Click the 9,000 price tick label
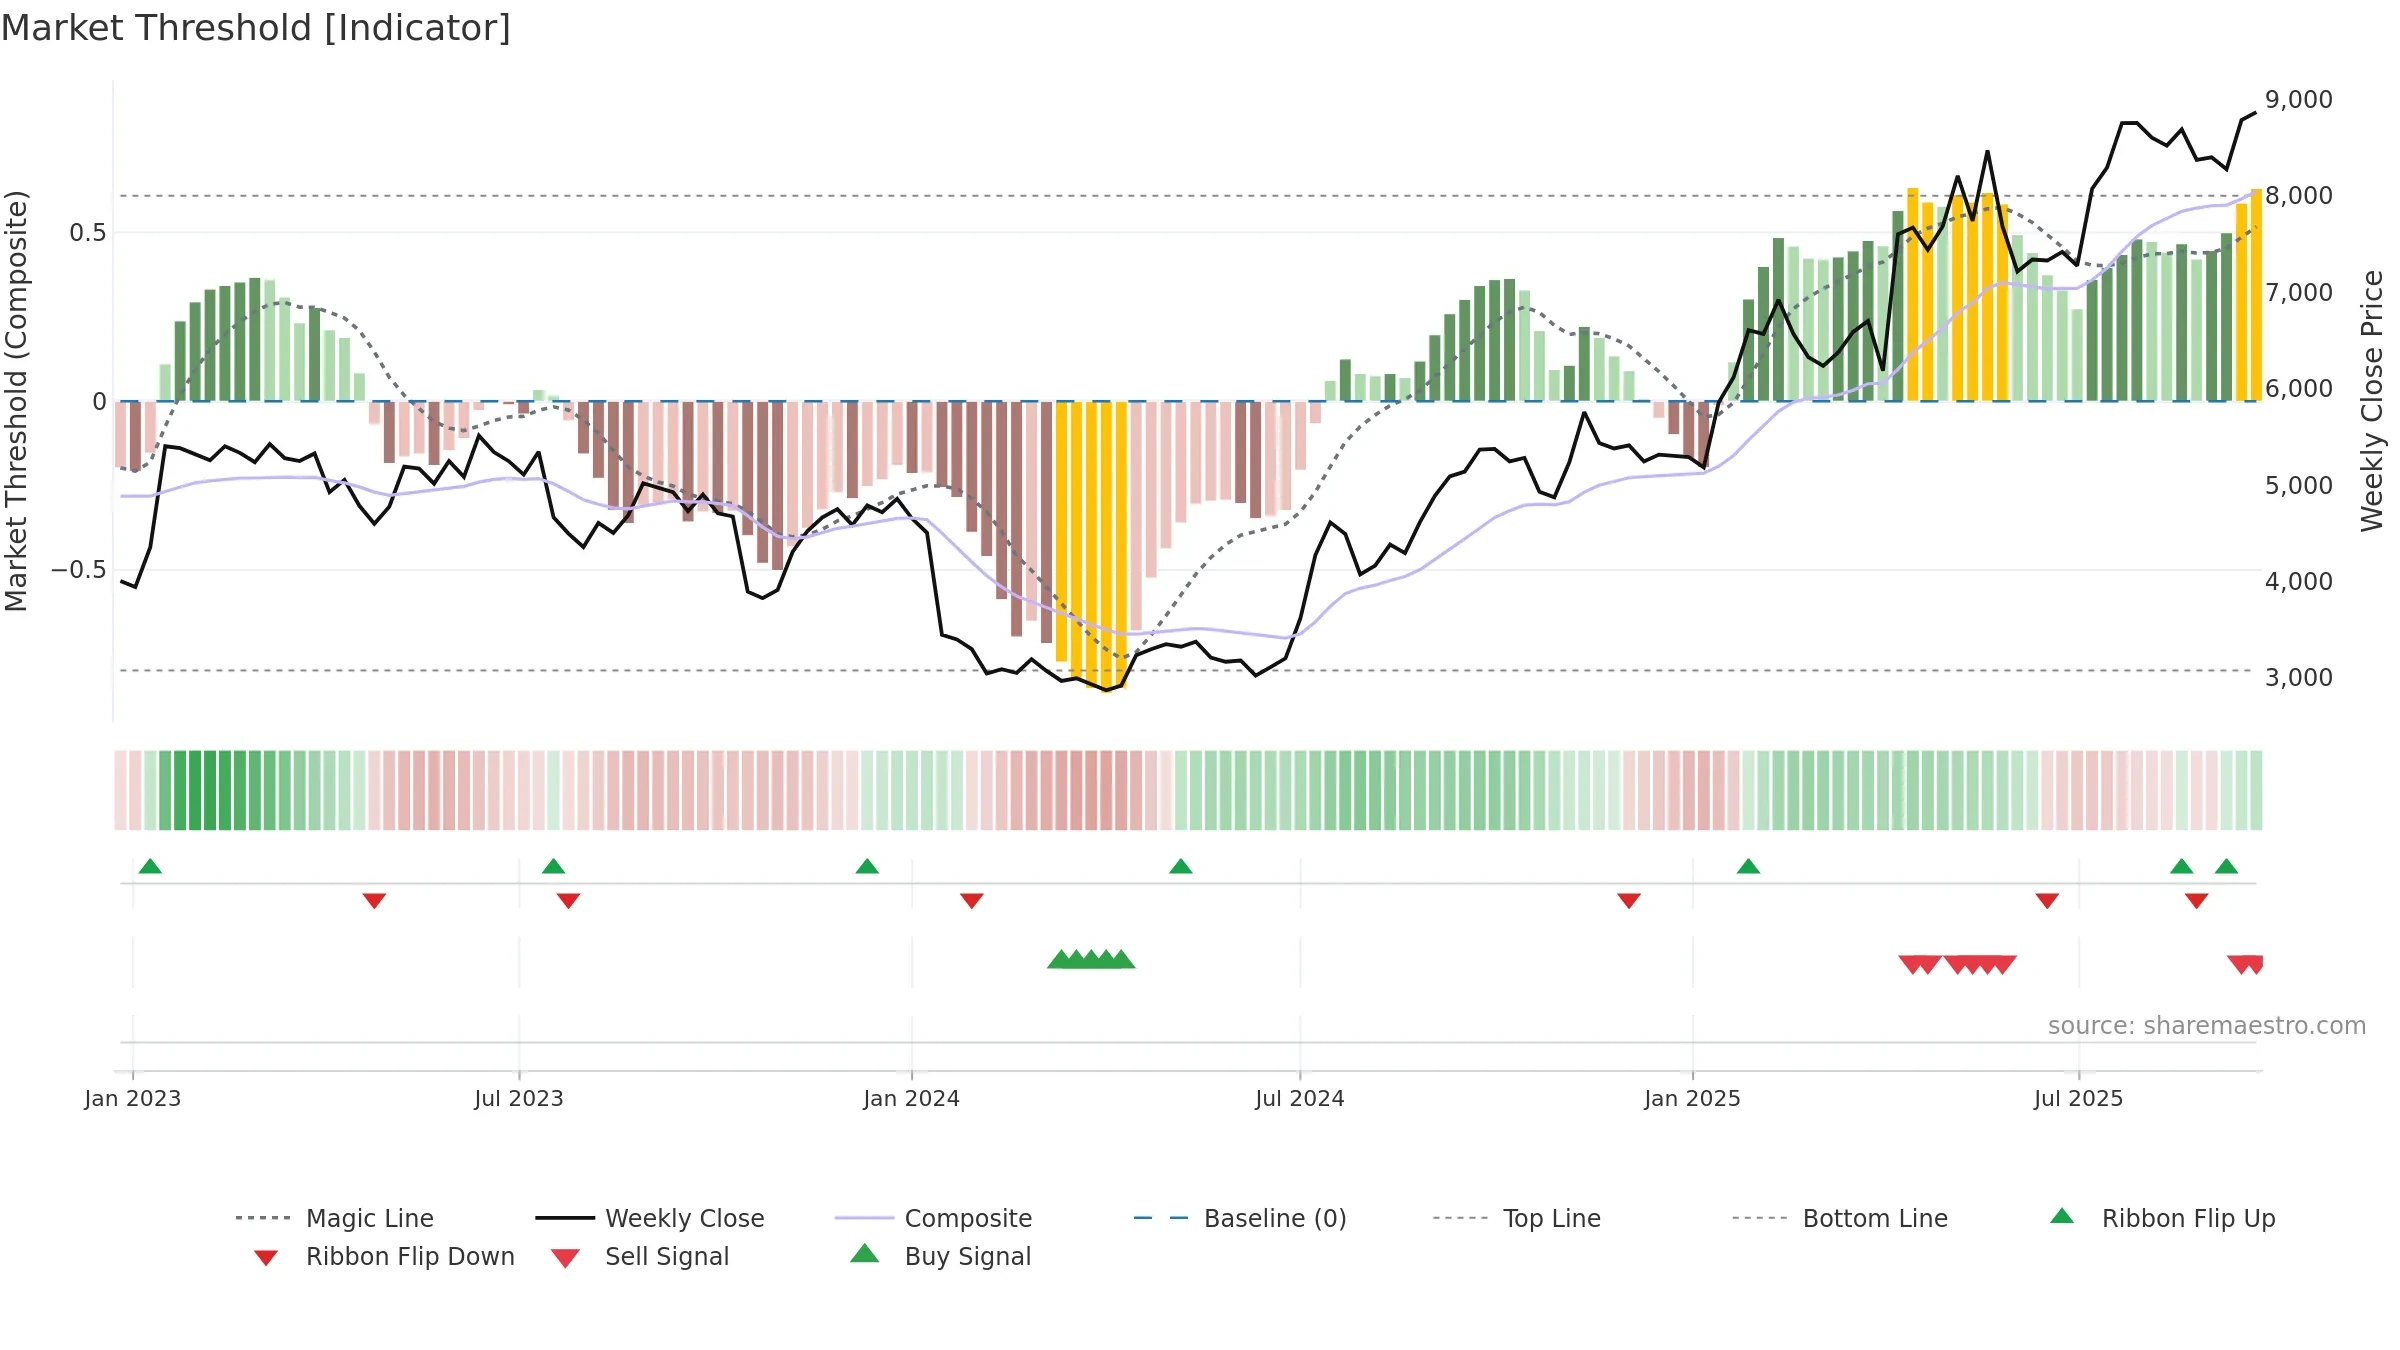Image resolution: width=2400 pixels, height=1350 pixels. click(2299, 100)
